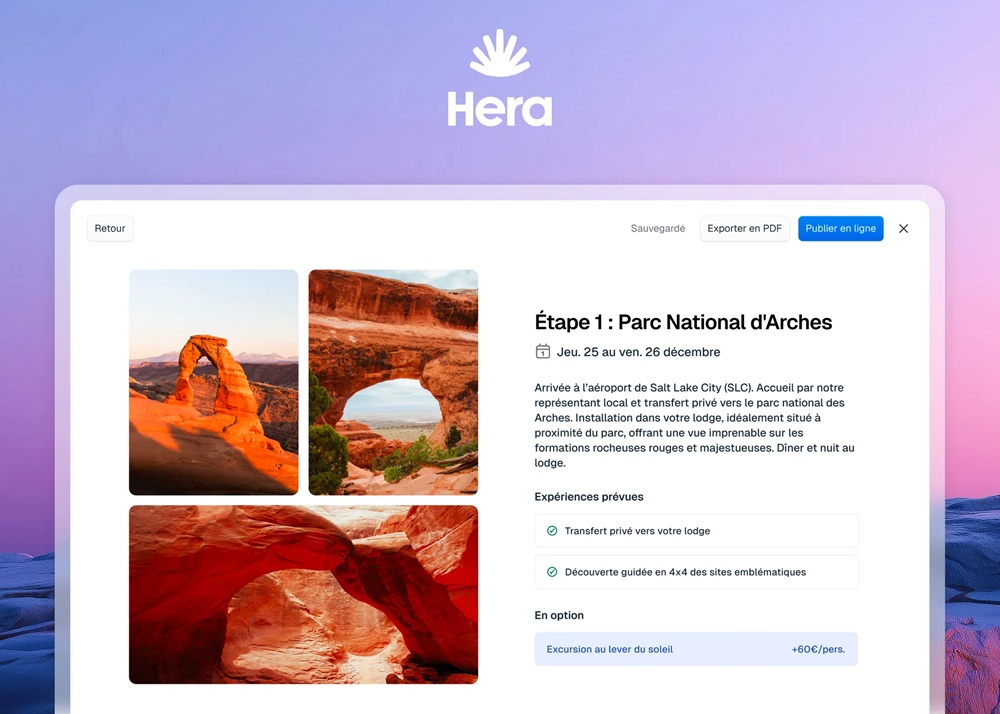Click the Étape 1 : Parc National d'Arches title
The height and width of the screenshot is (714, 1000).
click(683, 322)
